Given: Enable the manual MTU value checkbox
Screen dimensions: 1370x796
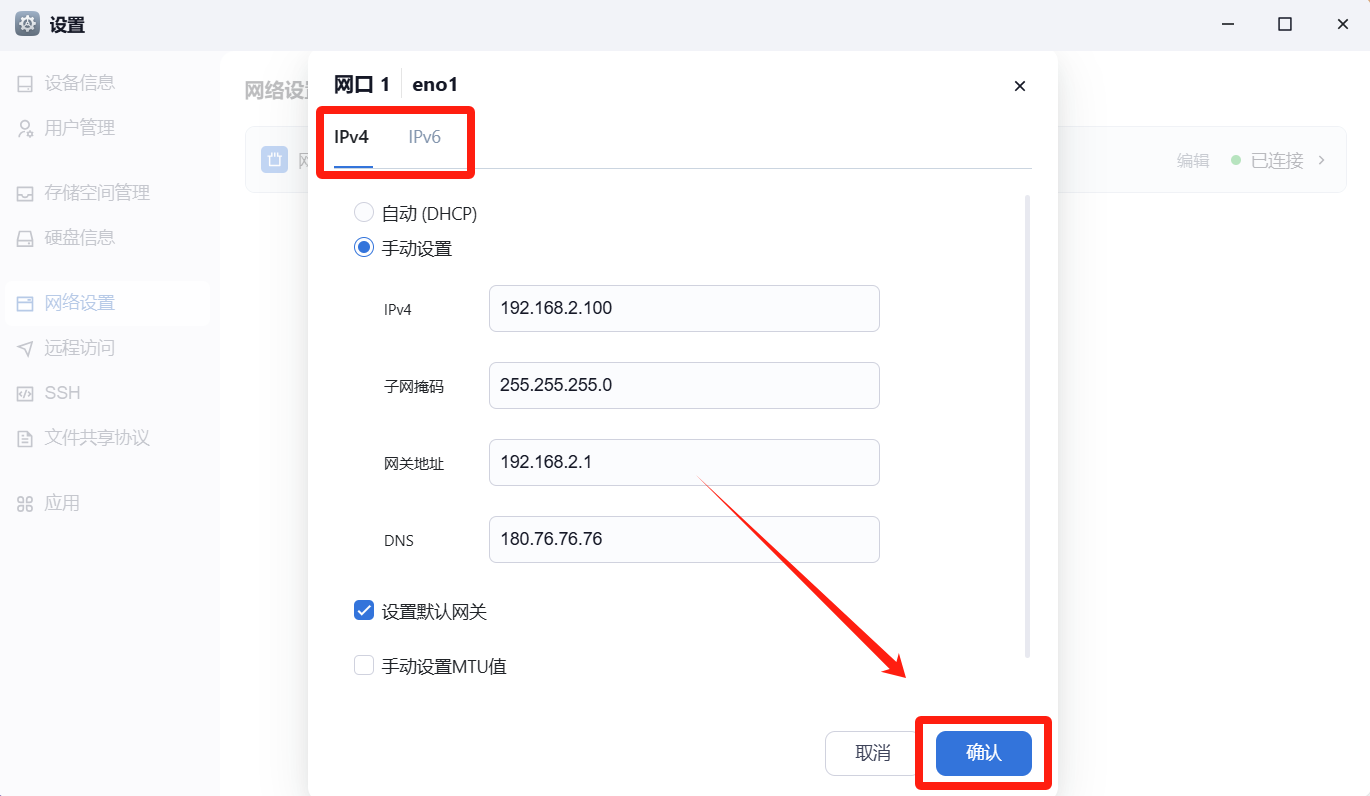Looking at the screenshot, I should click(x=364, y=666).
